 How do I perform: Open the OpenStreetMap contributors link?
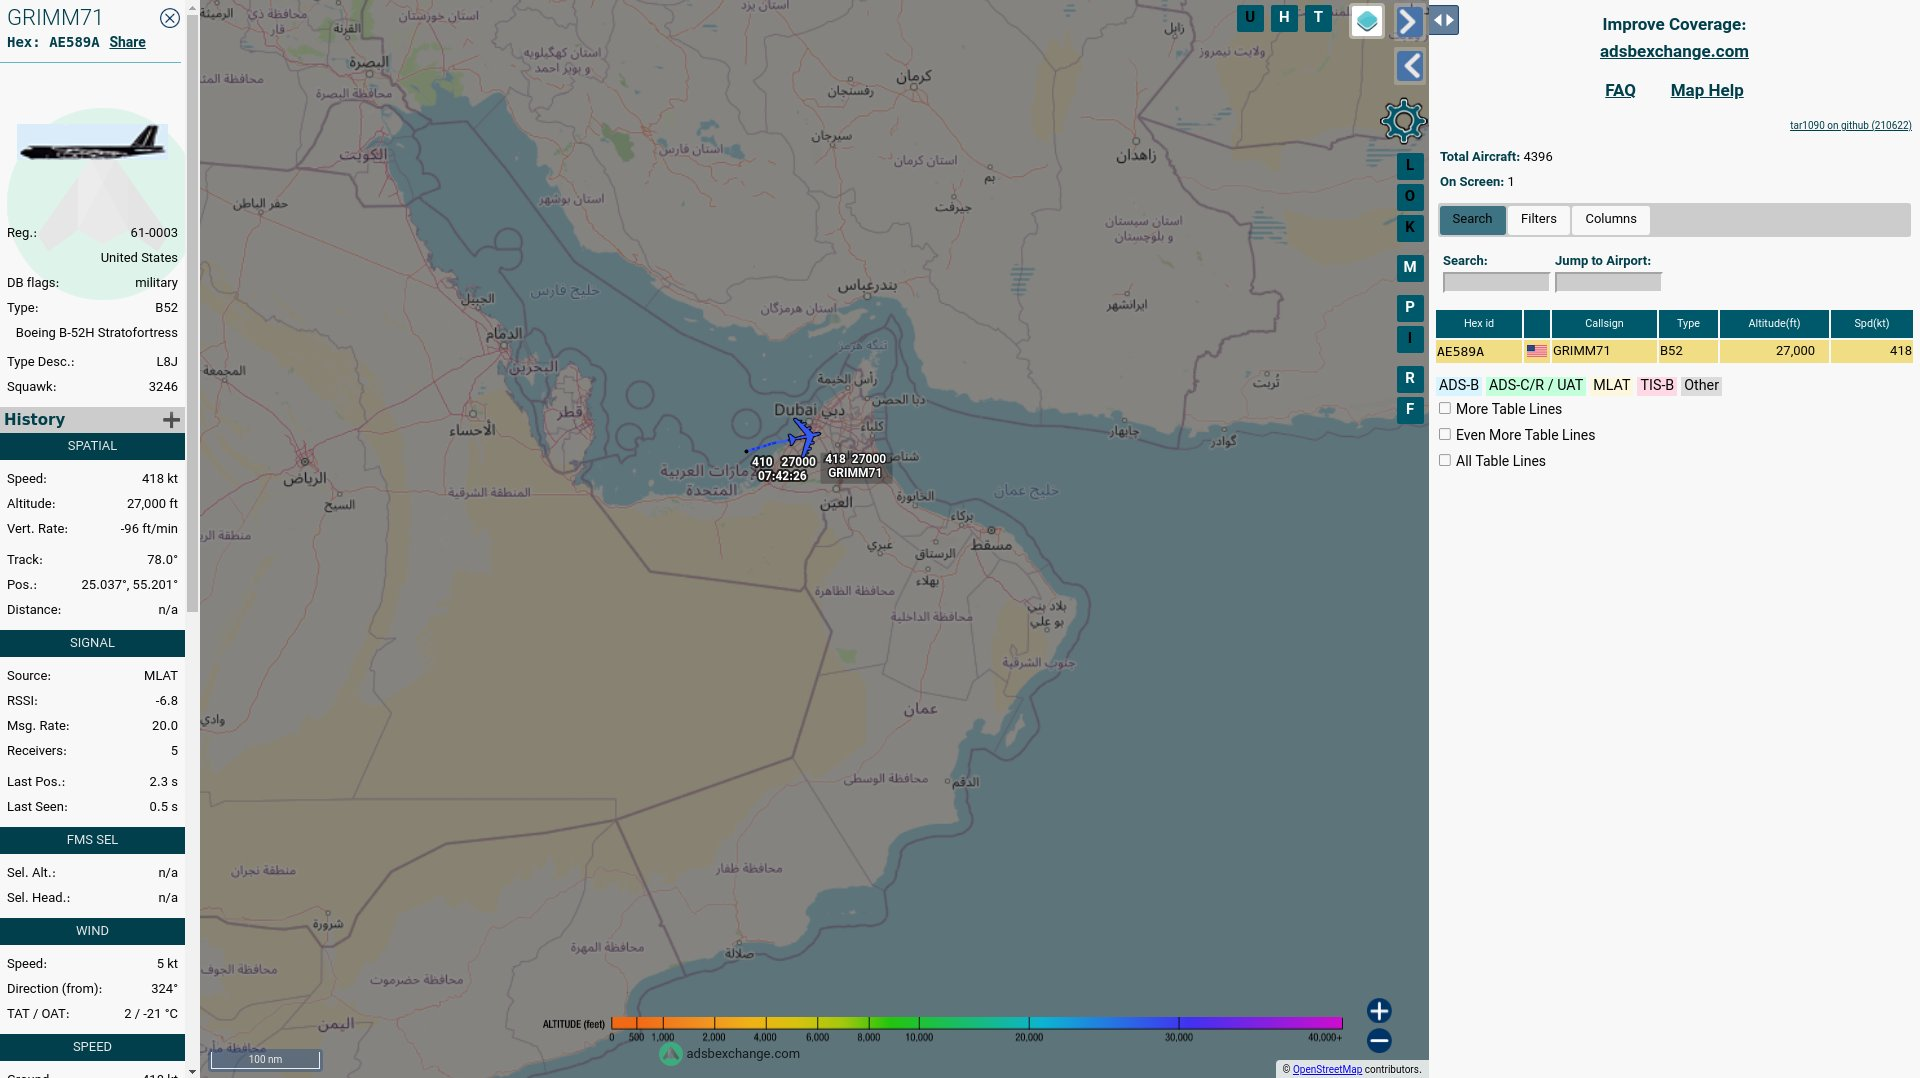[1327, 1070]
